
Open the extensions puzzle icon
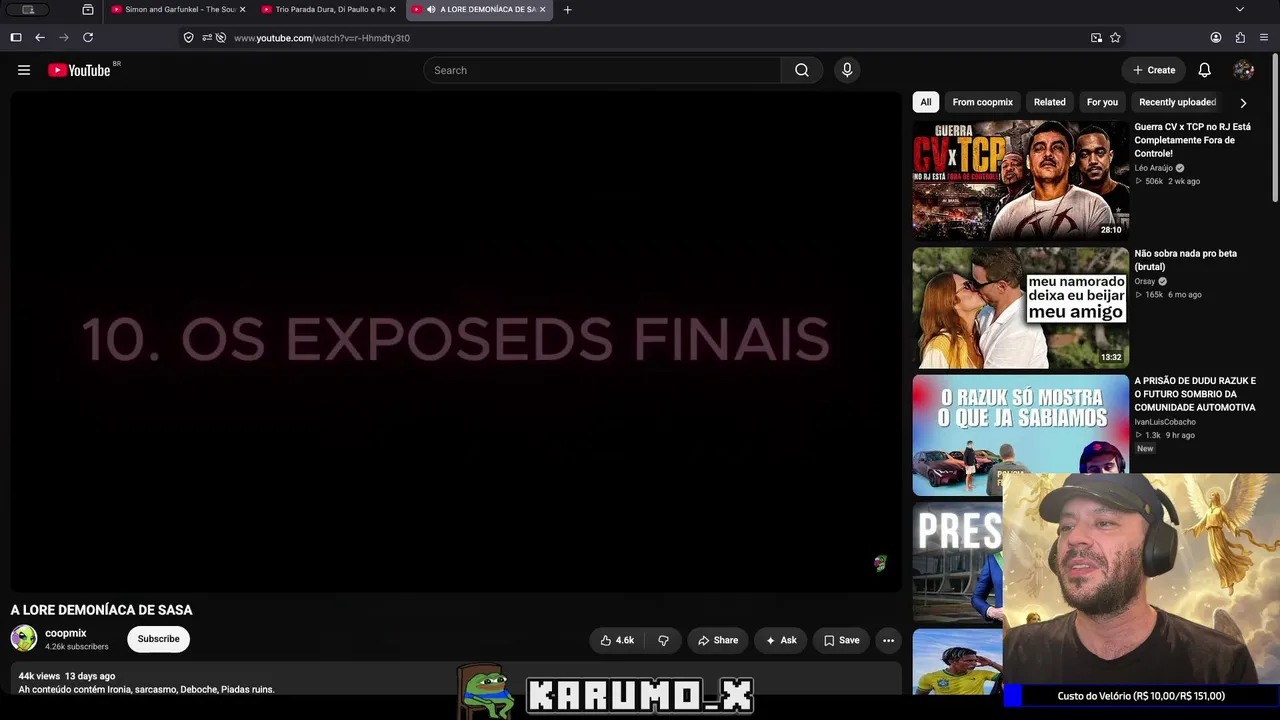tap(1240, 37)
